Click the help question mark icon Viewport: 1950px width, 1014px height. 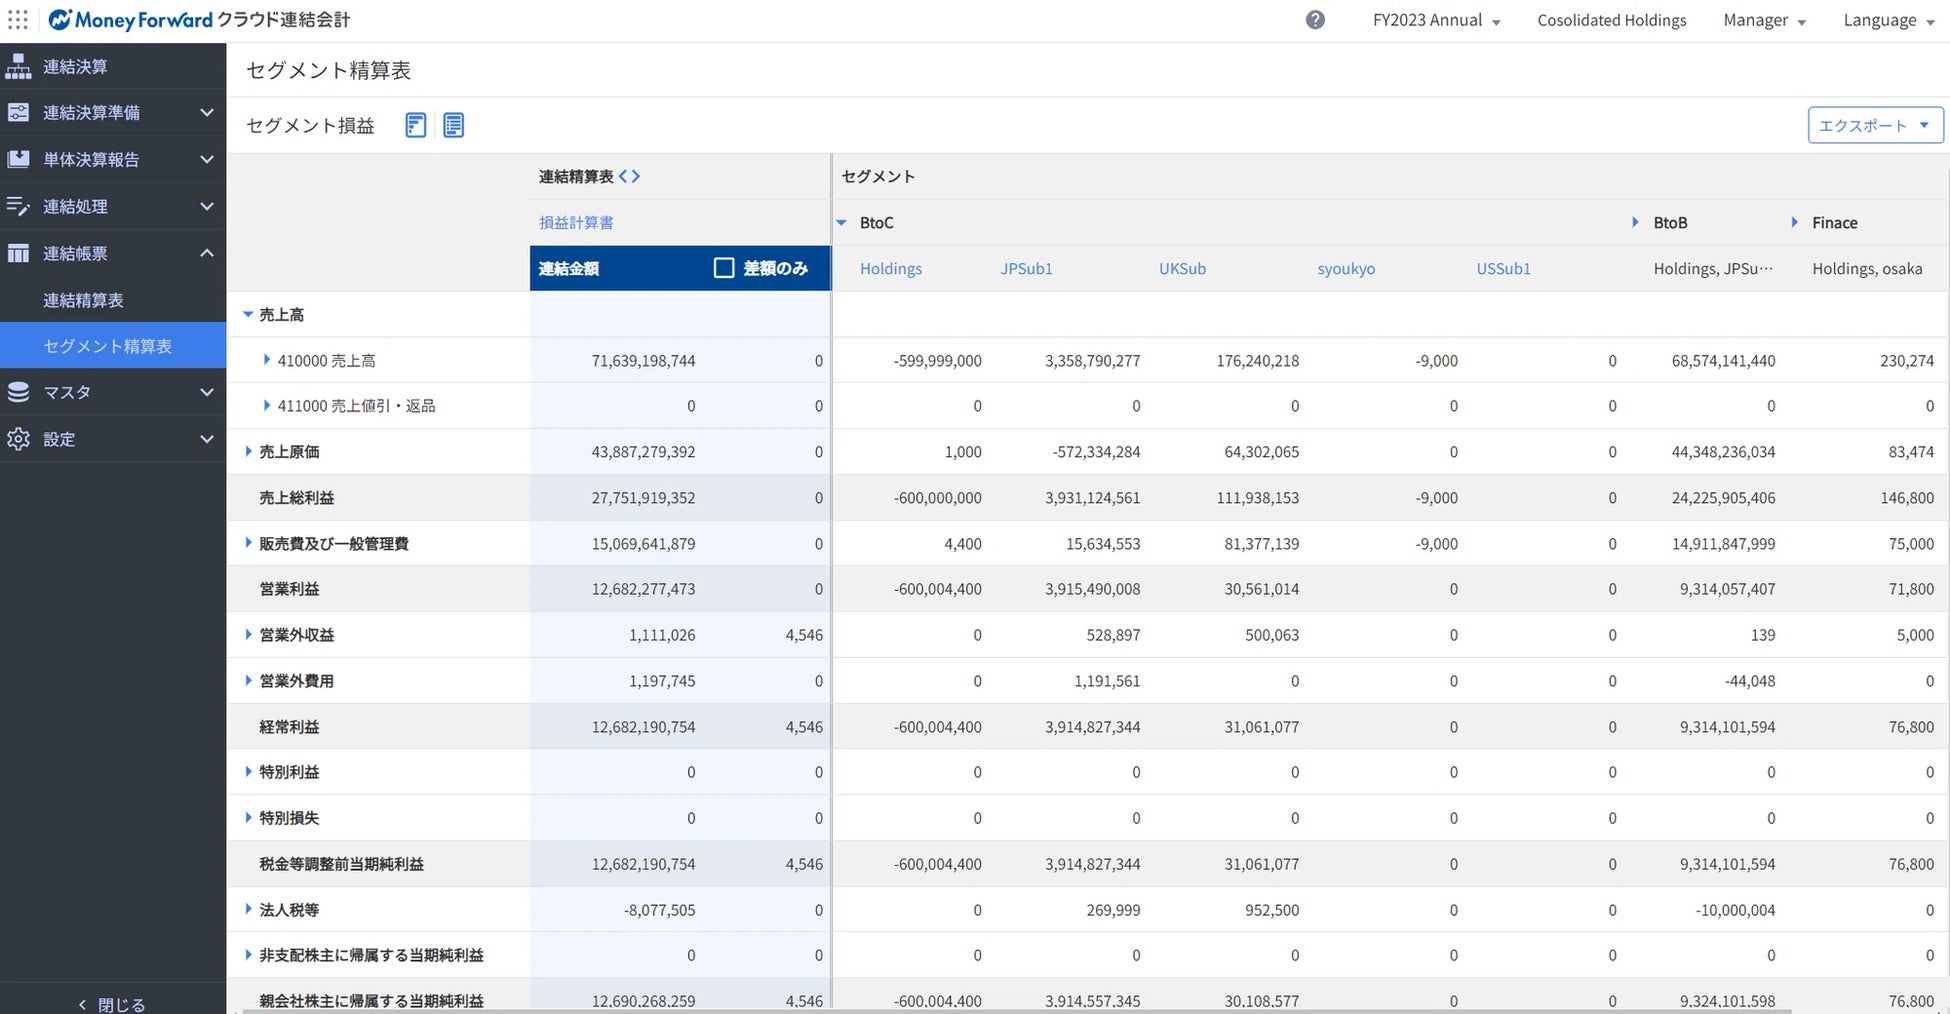(1315, 20)
